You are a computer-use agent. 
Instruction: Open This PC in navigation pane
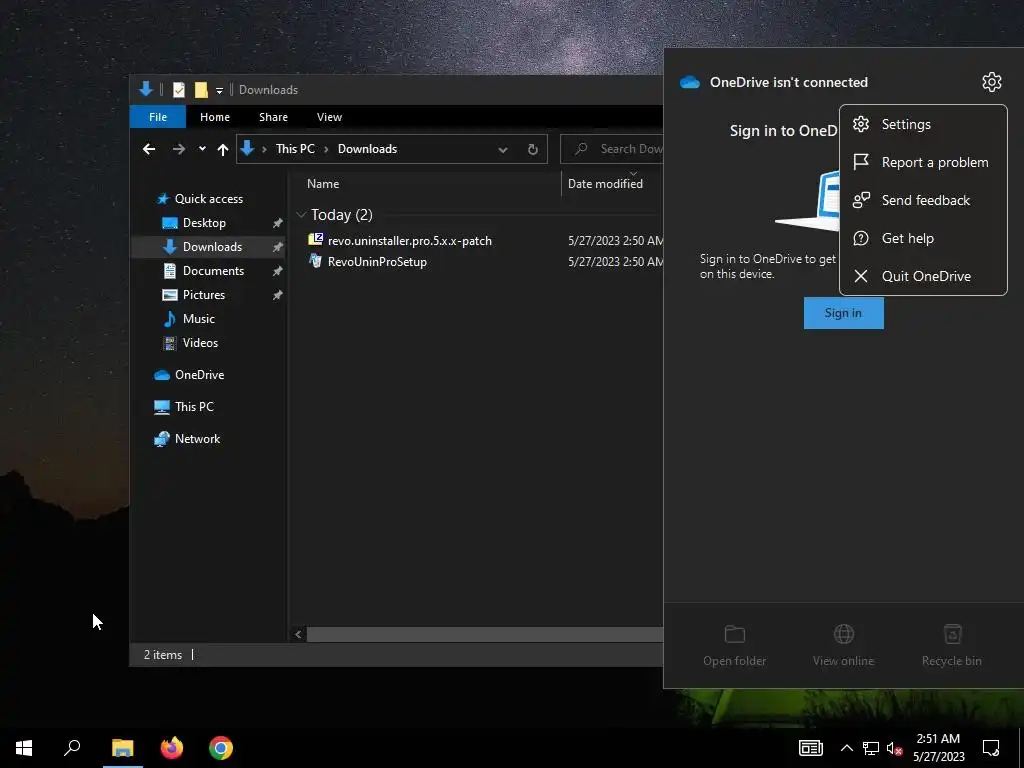[x=194, y=407]
